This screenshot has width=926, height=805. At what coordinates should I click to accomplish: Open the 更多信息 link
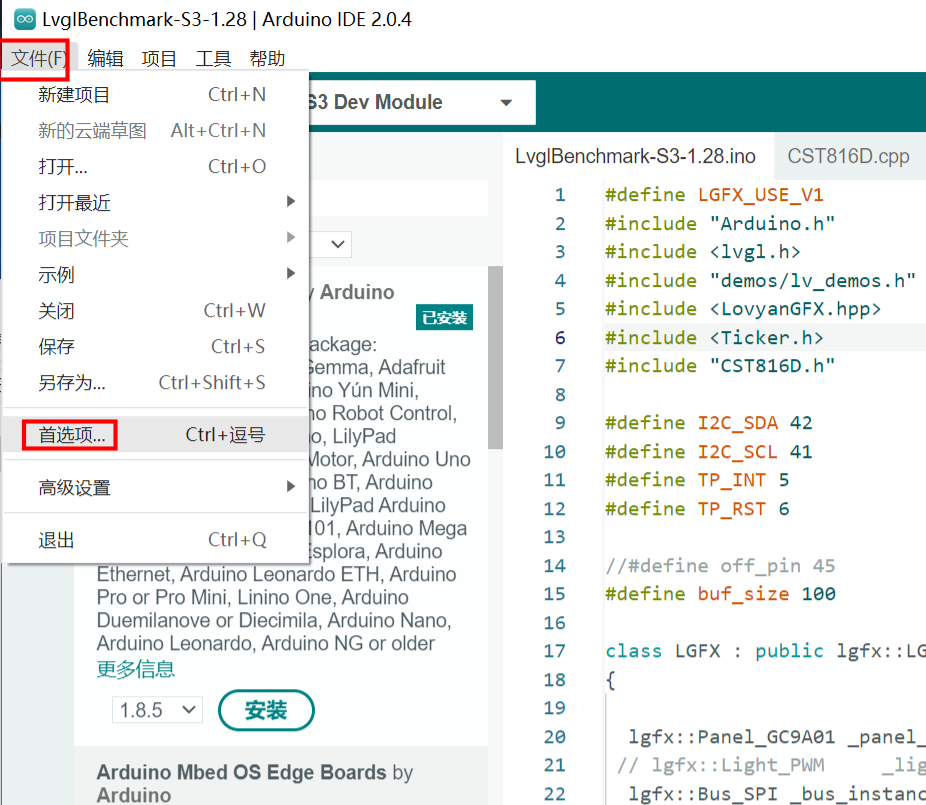tap(136, 669)
